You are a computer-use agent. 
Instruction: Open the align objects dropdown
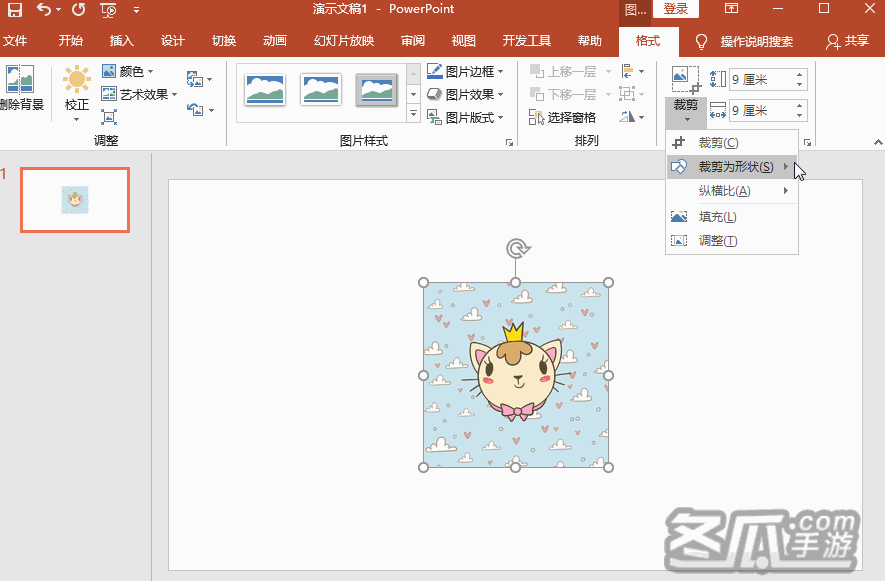click(632, 71)
